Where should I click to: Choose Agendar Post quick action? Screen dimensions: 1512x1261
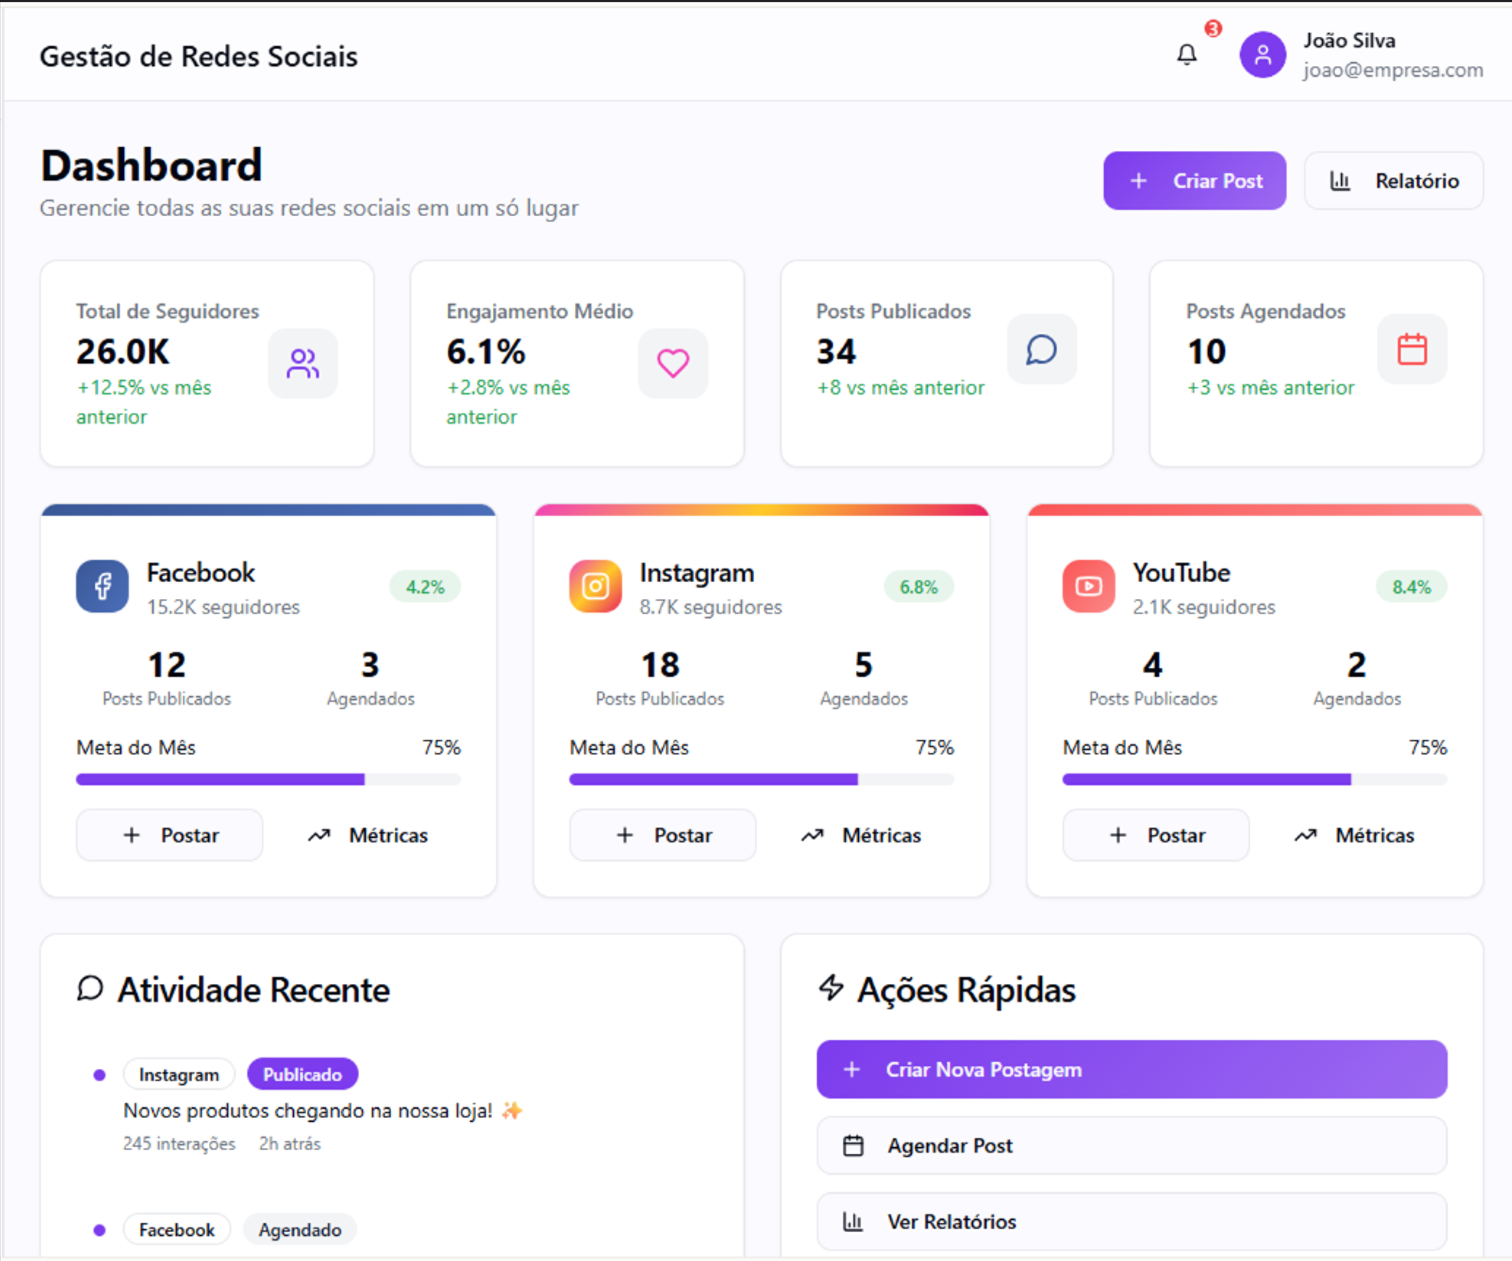coord(1131,1146)
